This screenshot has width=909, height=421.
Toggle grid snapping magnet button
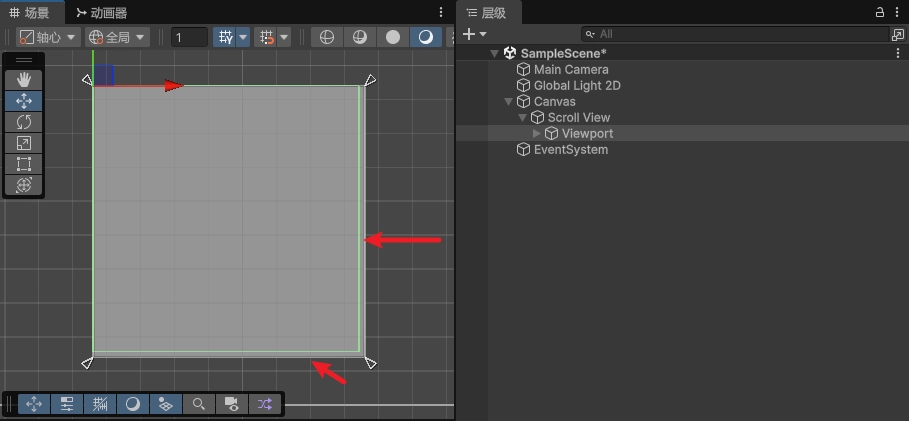[x=266, y=38]
